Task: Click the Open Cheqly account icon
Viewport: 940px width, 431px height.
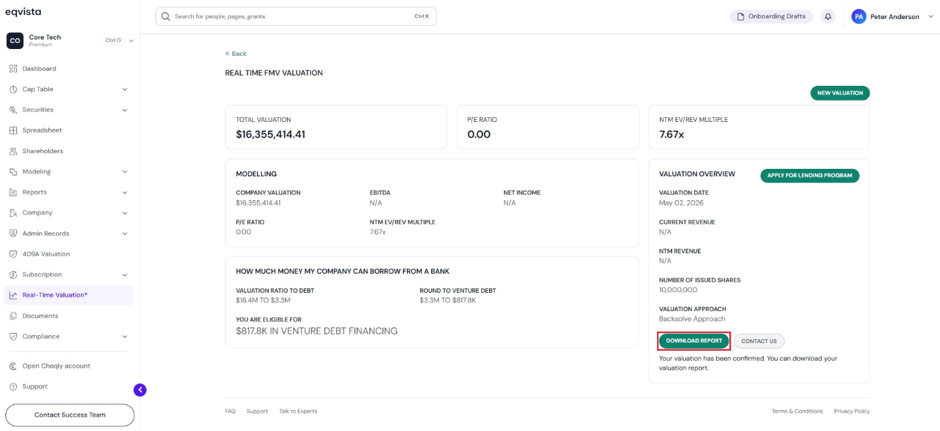Action: coord(13,366)
